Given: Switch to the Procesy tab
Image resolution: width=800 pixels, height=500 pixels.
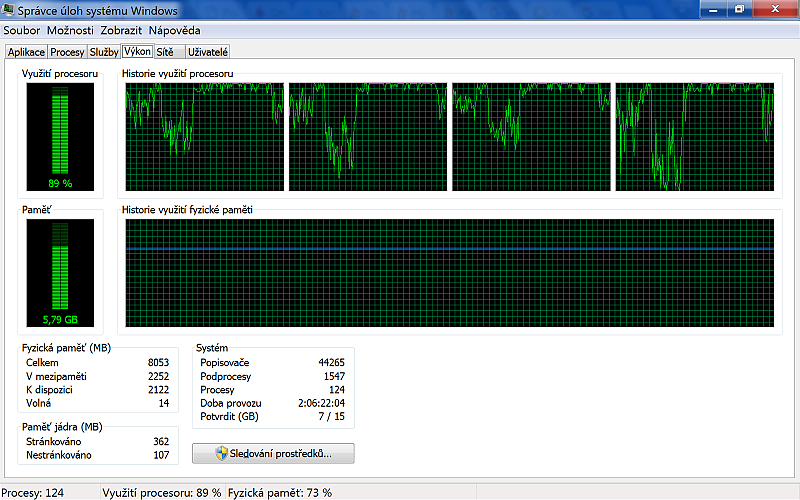Looking at the screenshot, I should coord(67,52).
